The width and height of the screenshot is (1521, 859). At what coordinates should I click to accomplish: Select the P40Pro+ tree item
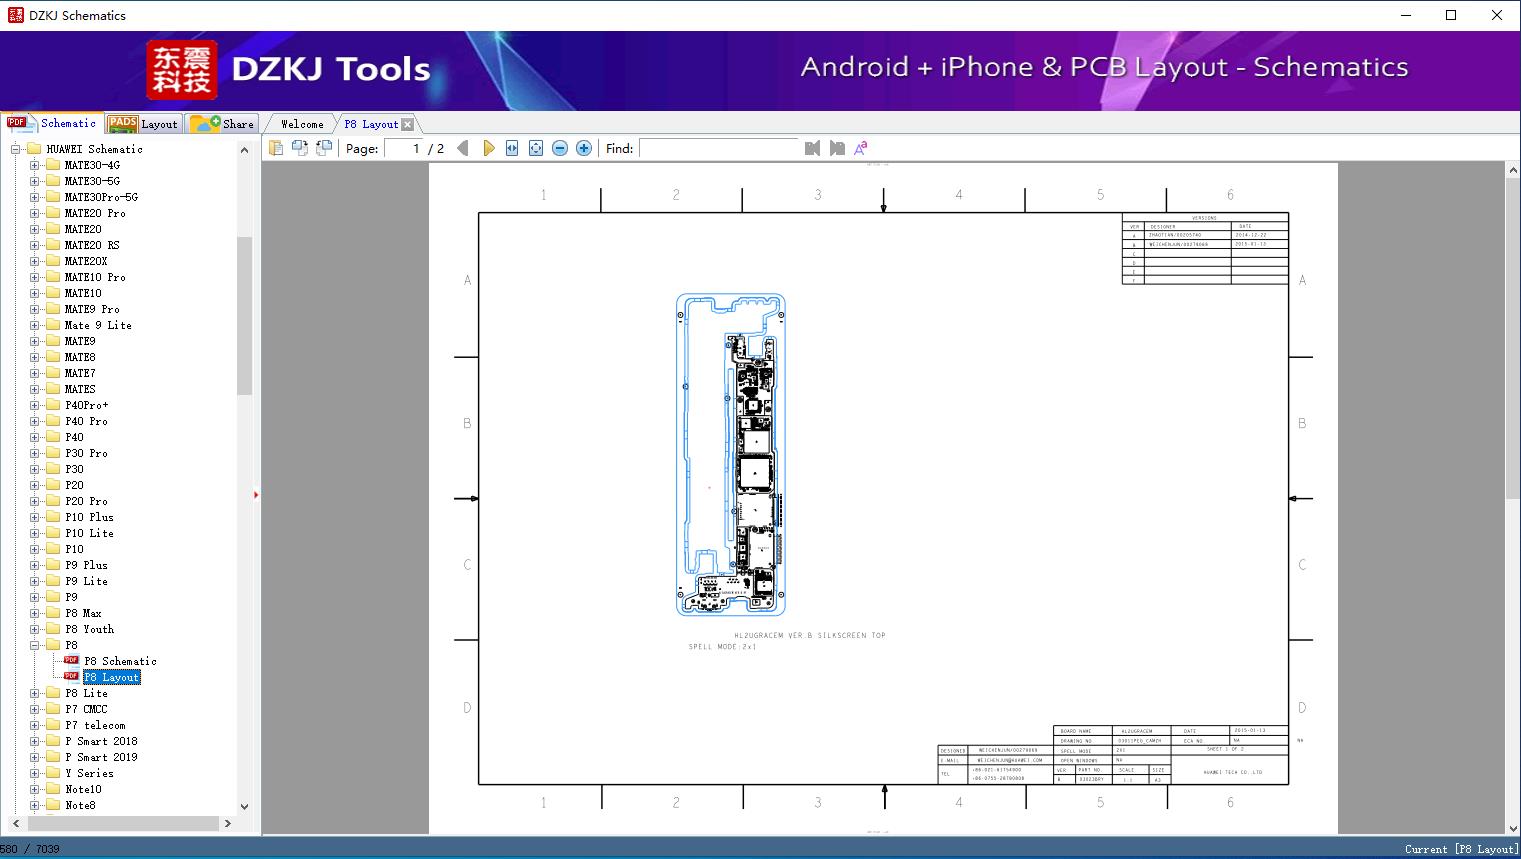pyautogui.click(x=86, y=405)
